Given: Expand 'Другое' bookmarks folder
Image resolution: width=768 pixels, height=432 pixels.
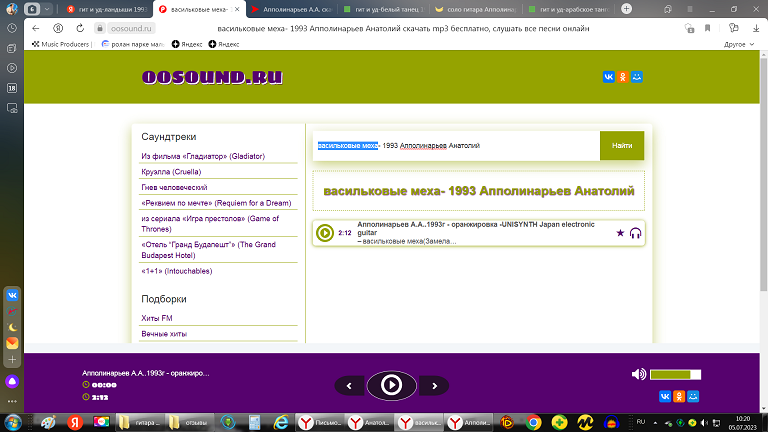Looking at the screenshot, I should point(739,44).
